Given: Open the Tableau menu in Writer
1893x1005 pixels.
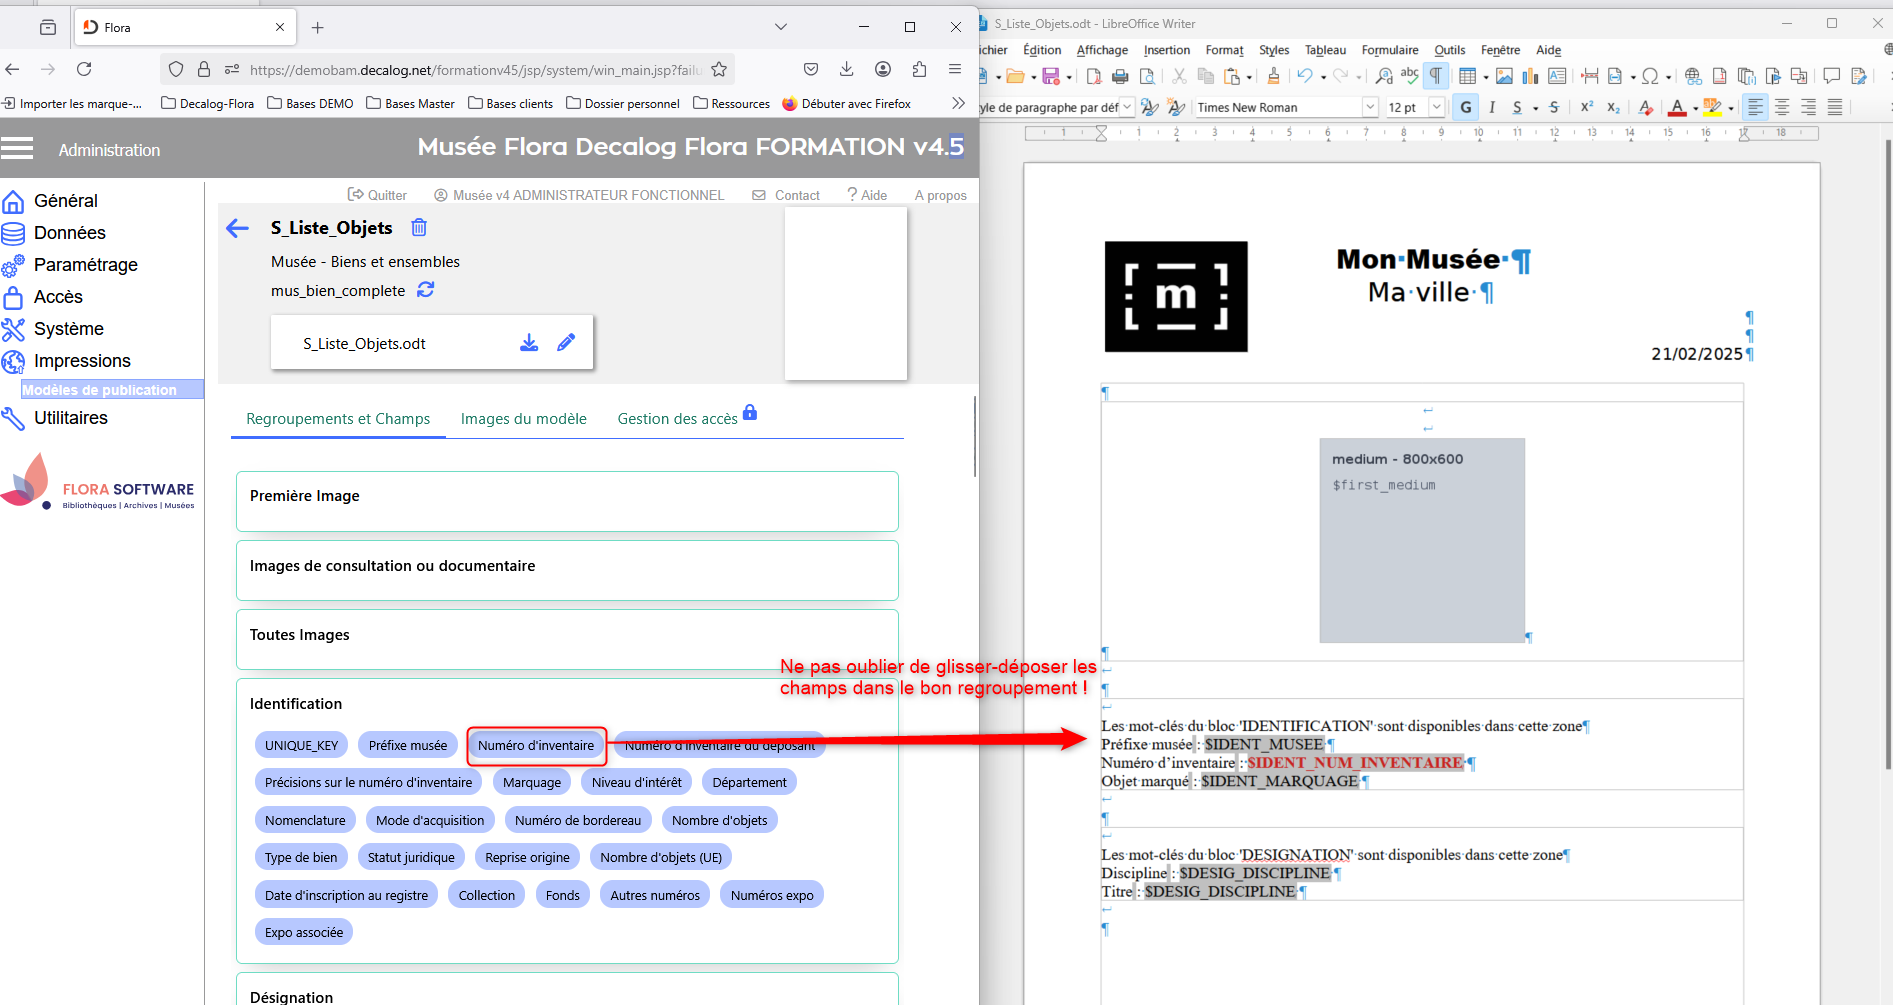Looking at the screenshot, I should [x=1325, y=50].
